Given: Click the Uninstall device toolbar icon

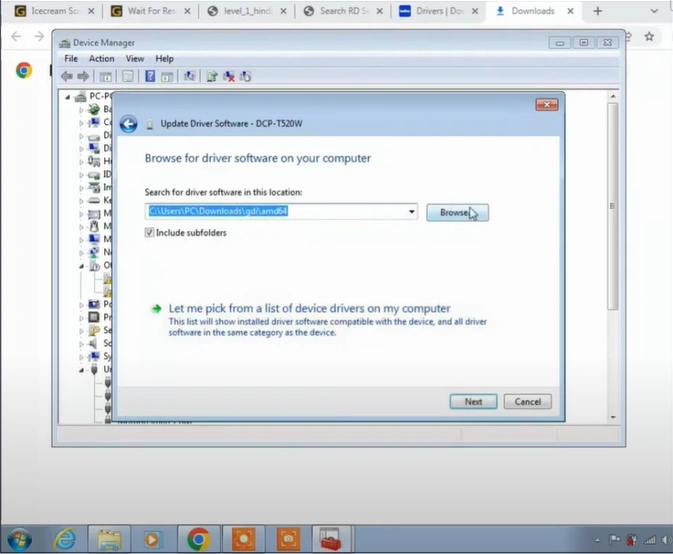Looking at the screenshot, I should (x=229, y=76).
